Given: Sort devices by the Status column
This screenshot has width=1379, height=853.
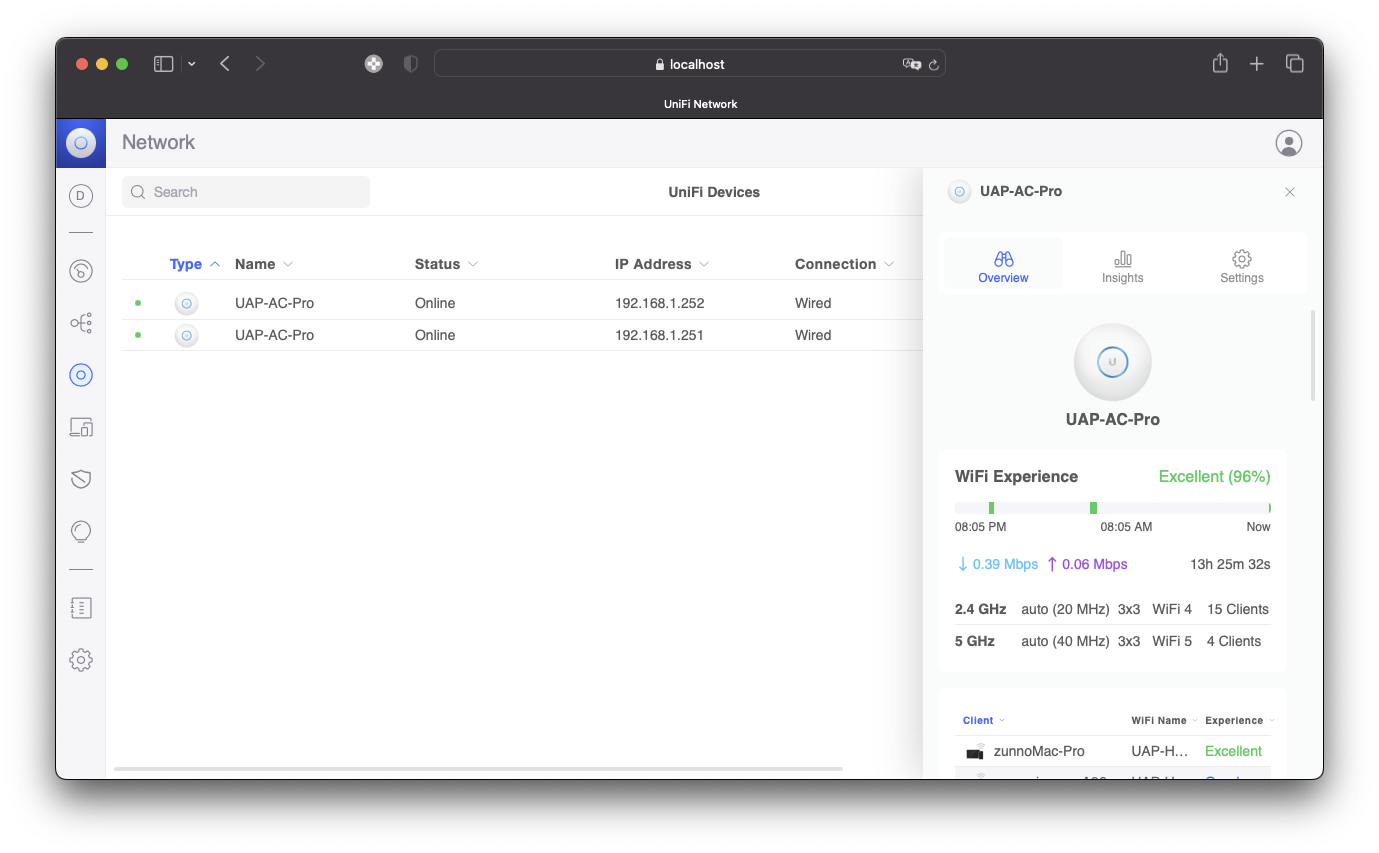Looking at the screenshot, I should tap(446, 264).
